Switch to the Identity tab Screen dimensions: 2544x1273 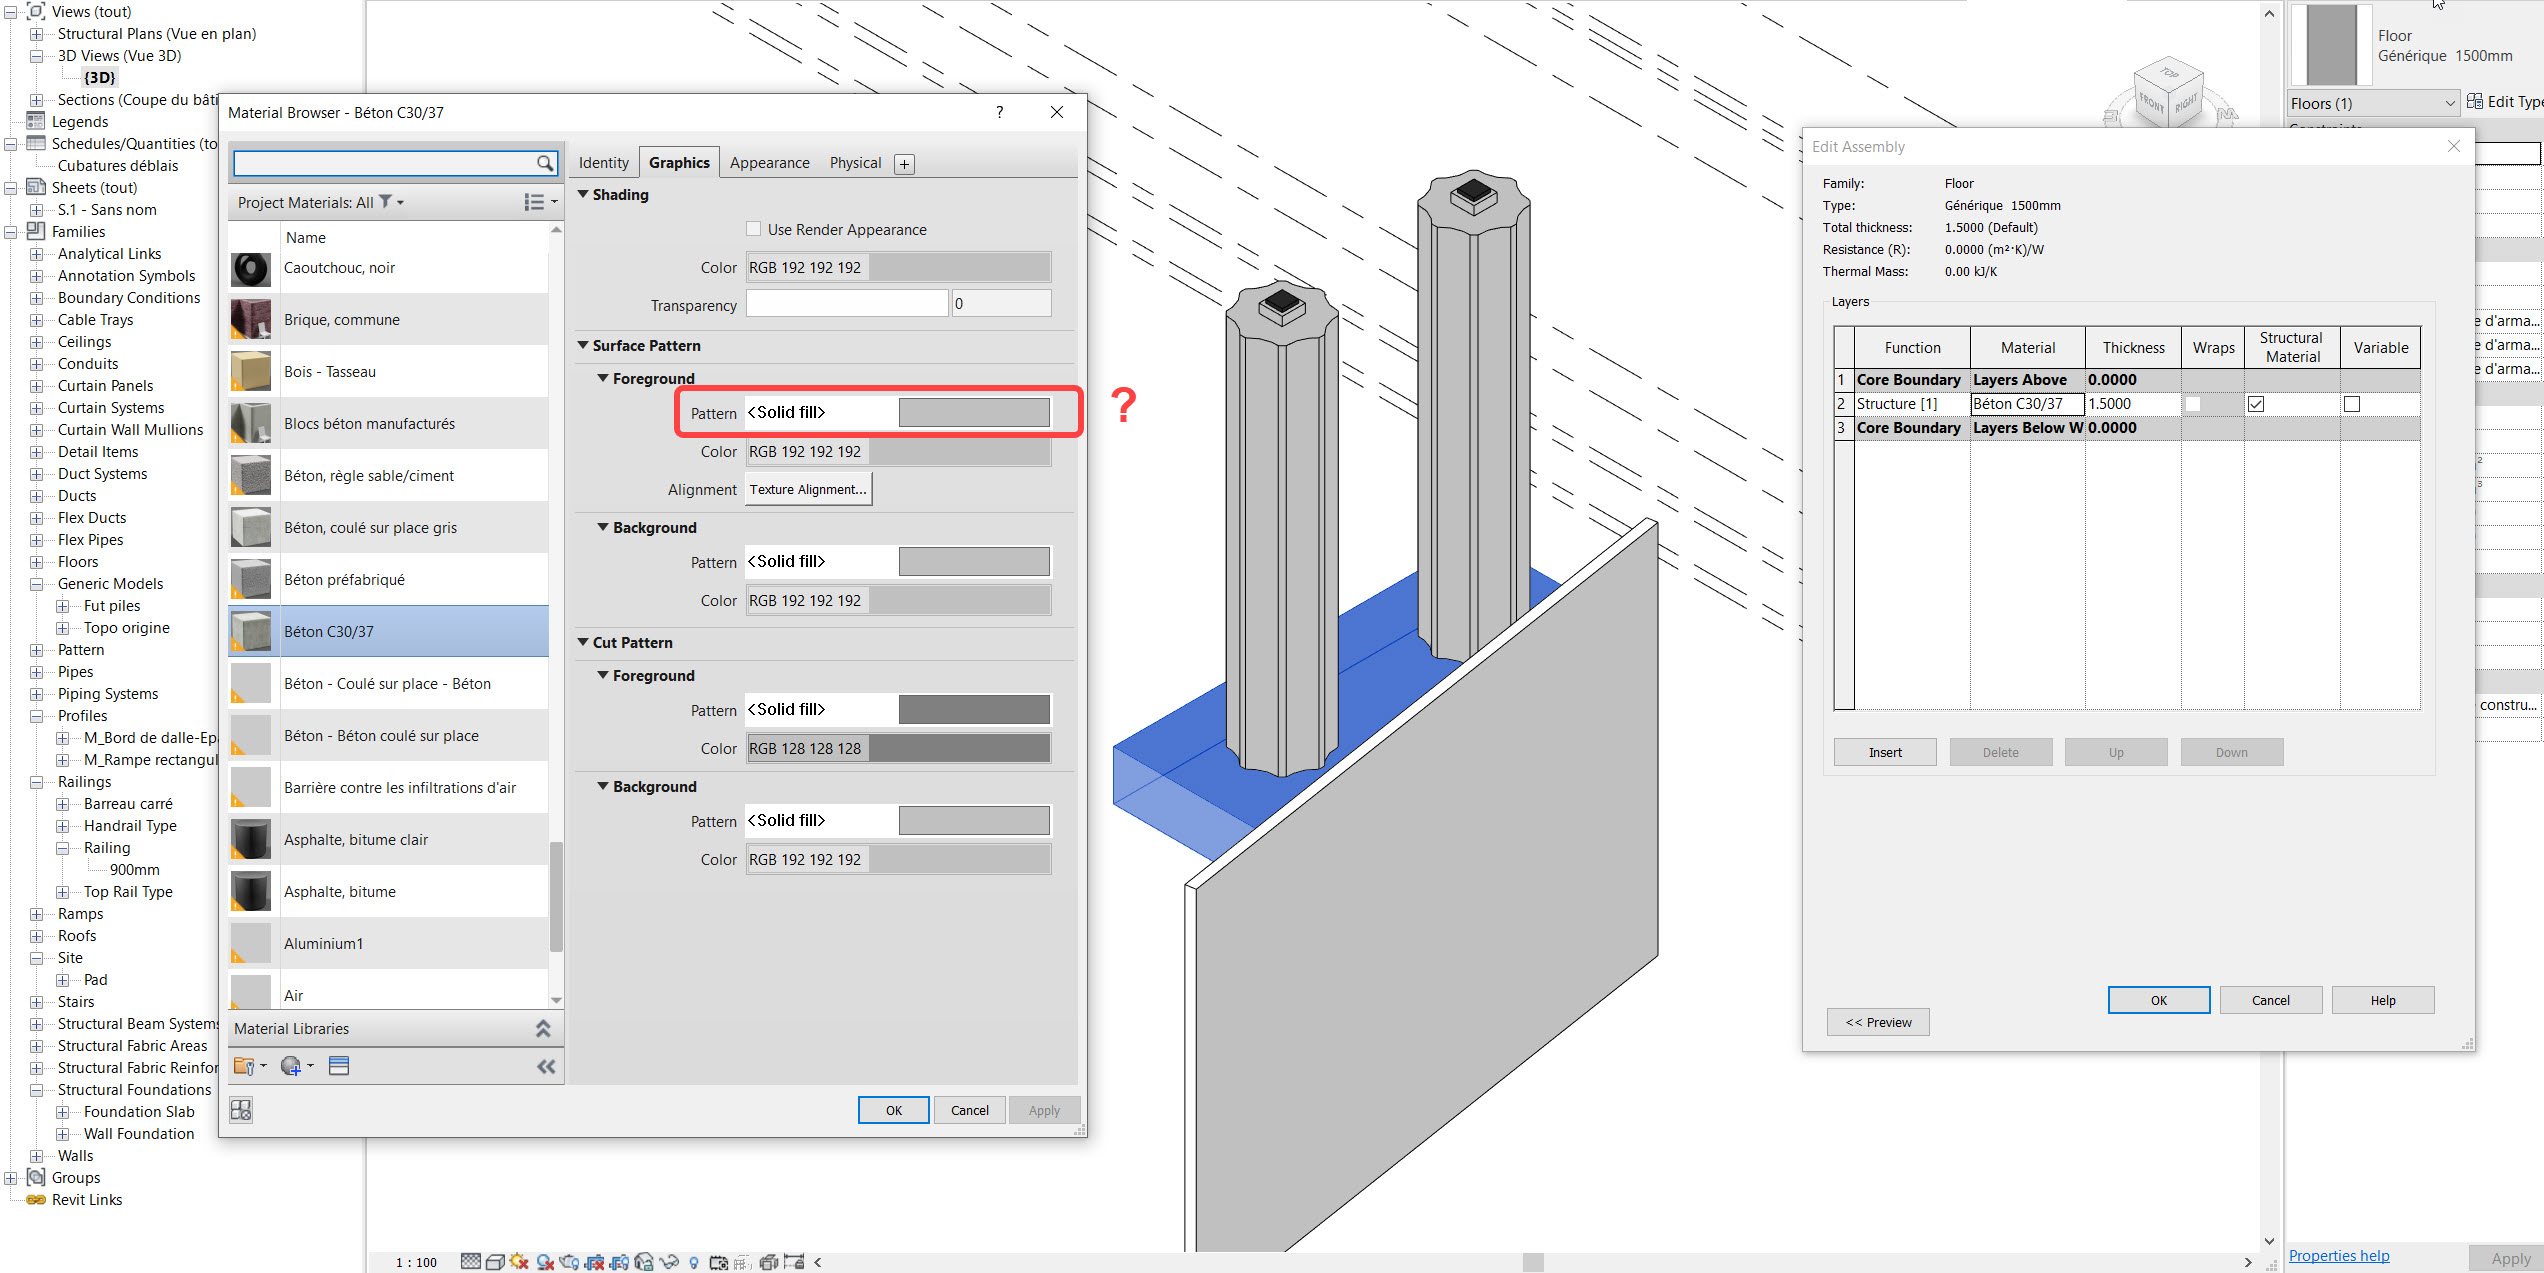tap(603, 162)
